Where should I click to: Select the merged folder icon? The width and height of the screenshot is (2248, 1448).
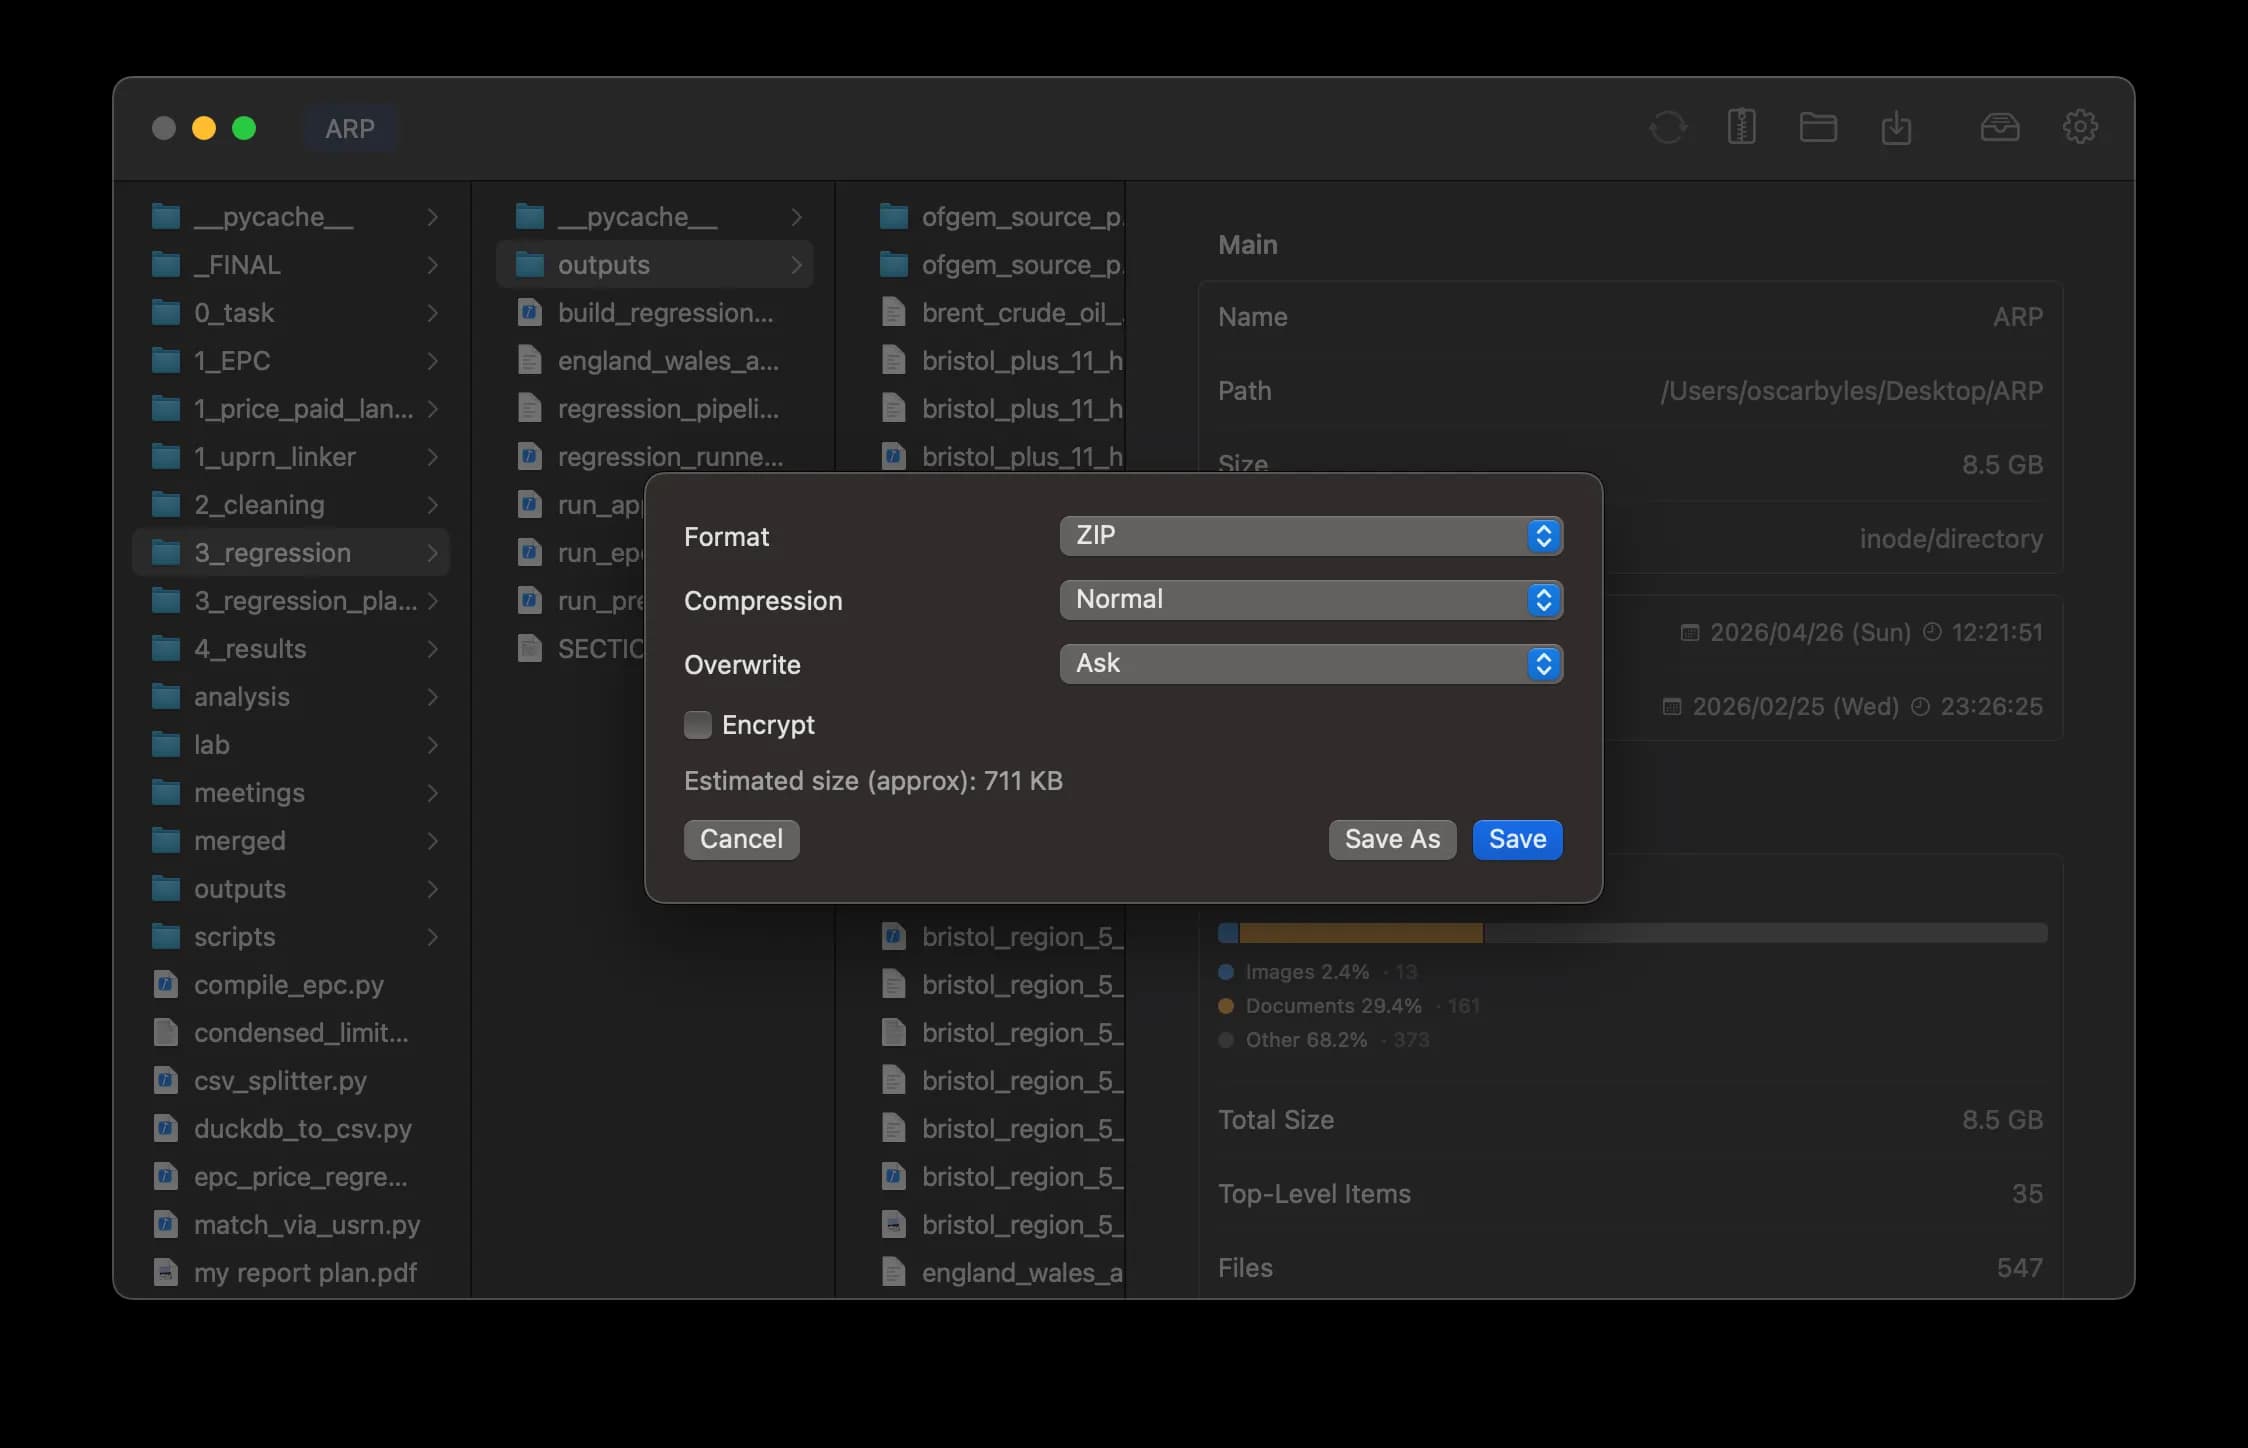pyautogui.click(x=166, y=841)
